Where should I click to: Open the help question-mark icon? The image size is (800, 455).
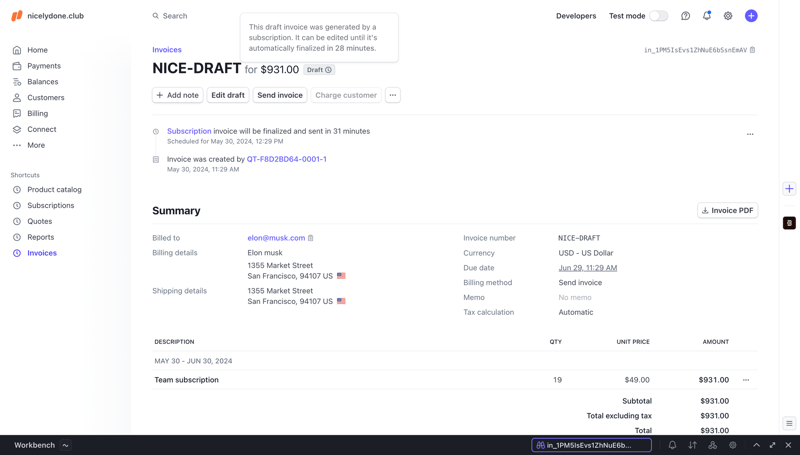click(685, 16)
